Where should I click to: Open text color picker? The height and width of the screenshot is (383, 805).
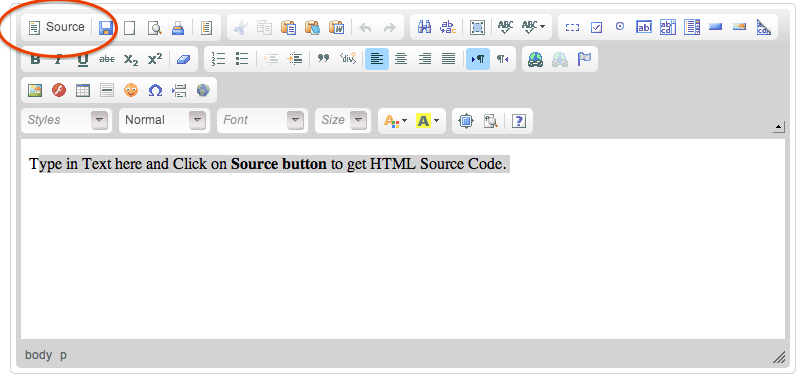tap(395, 121)
